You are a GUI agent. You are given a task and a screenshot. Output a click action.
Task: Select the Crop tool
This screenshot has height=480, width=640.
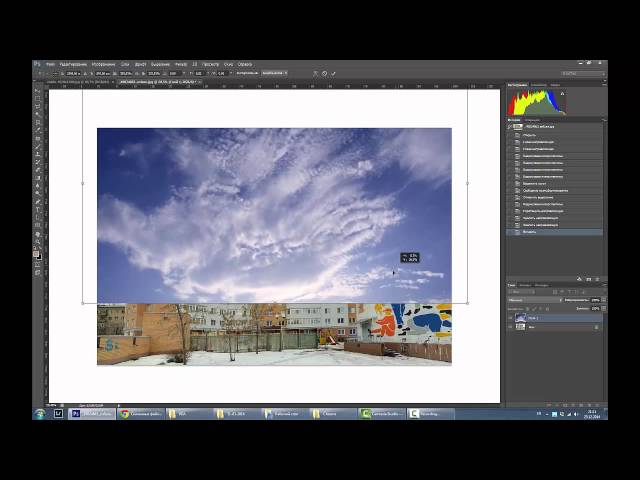38,122
